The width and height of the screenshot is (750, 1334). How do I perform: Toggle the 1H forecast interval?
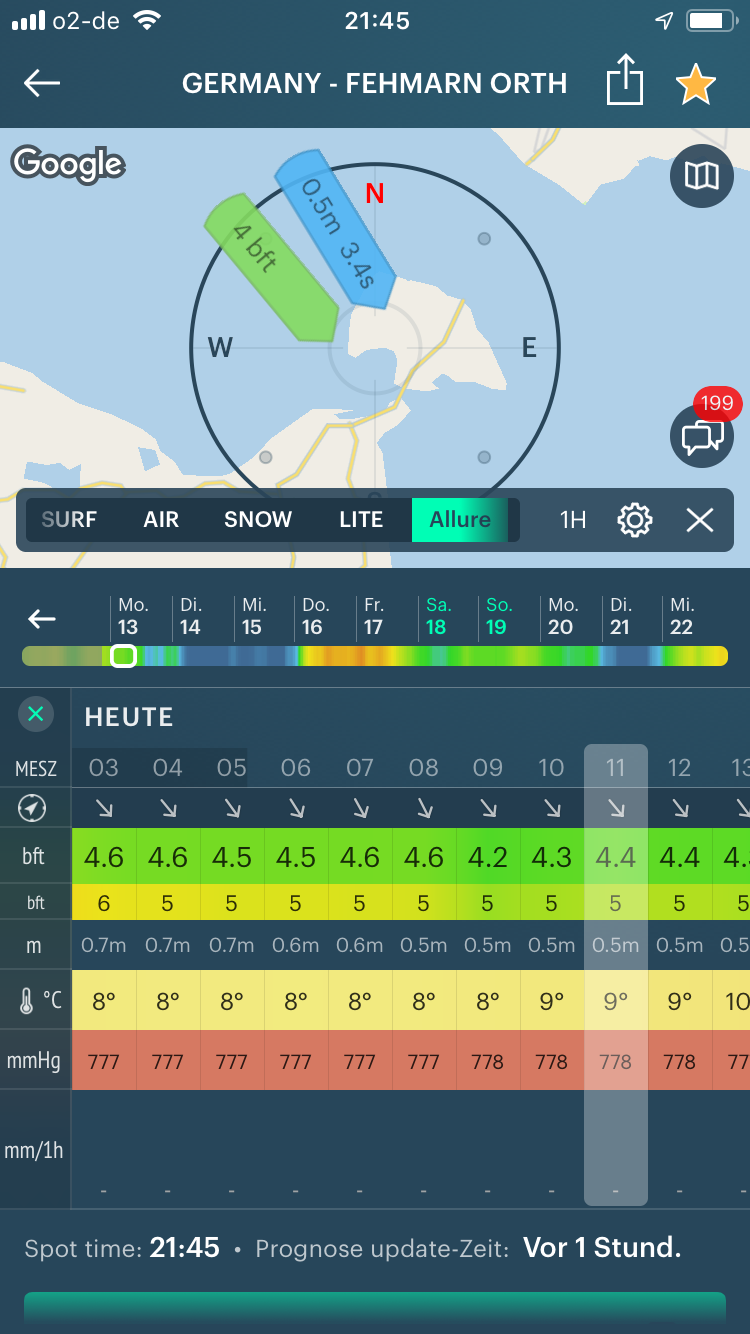pos(573,520)
